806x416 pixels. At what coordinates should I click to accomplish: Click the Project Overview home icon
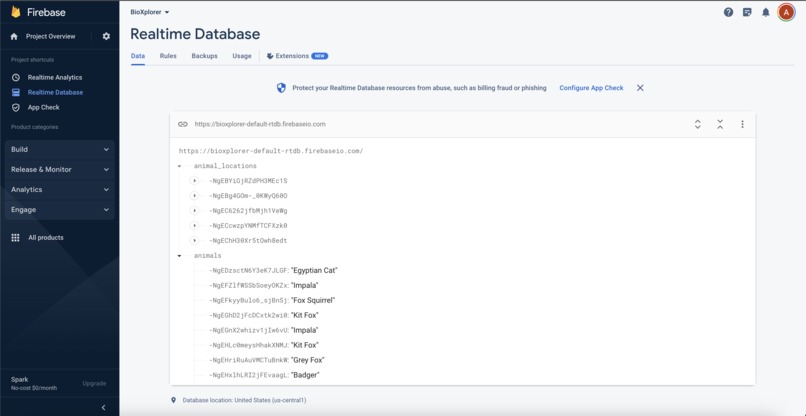pyautogui.click(x=14, y=37)
